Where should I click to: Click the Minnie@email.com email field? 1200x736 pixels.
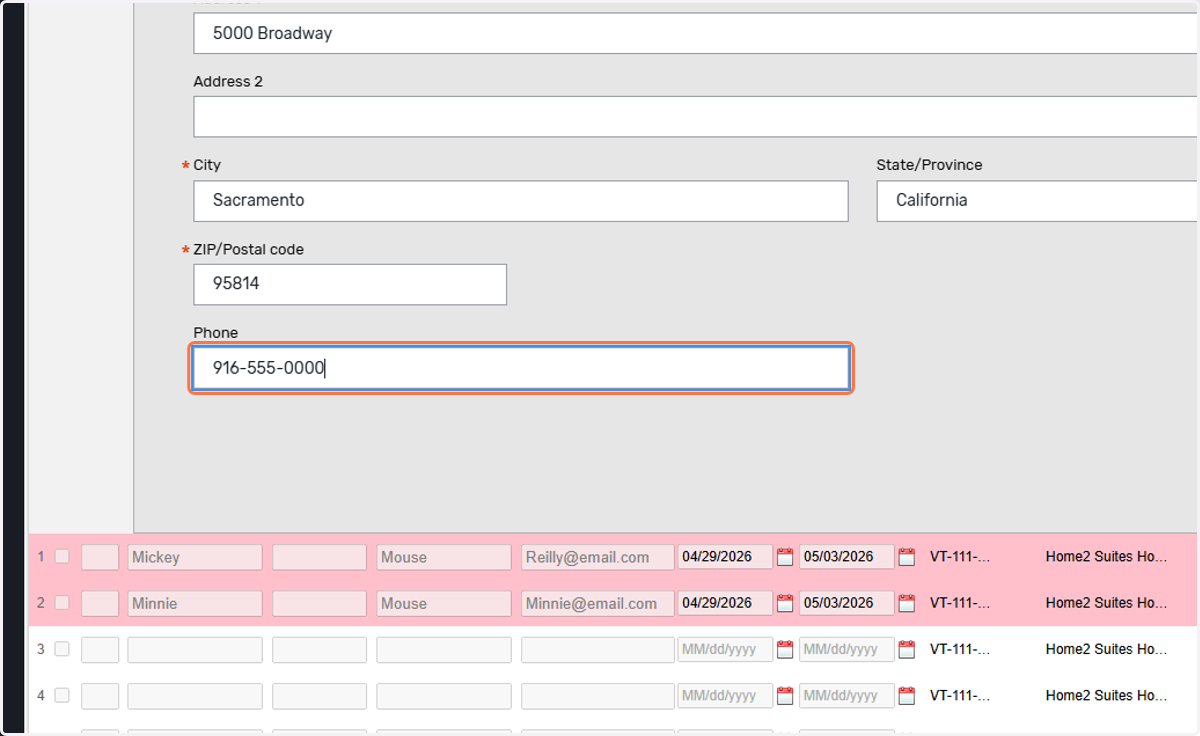pyautogui.click(x=598, y=603)
